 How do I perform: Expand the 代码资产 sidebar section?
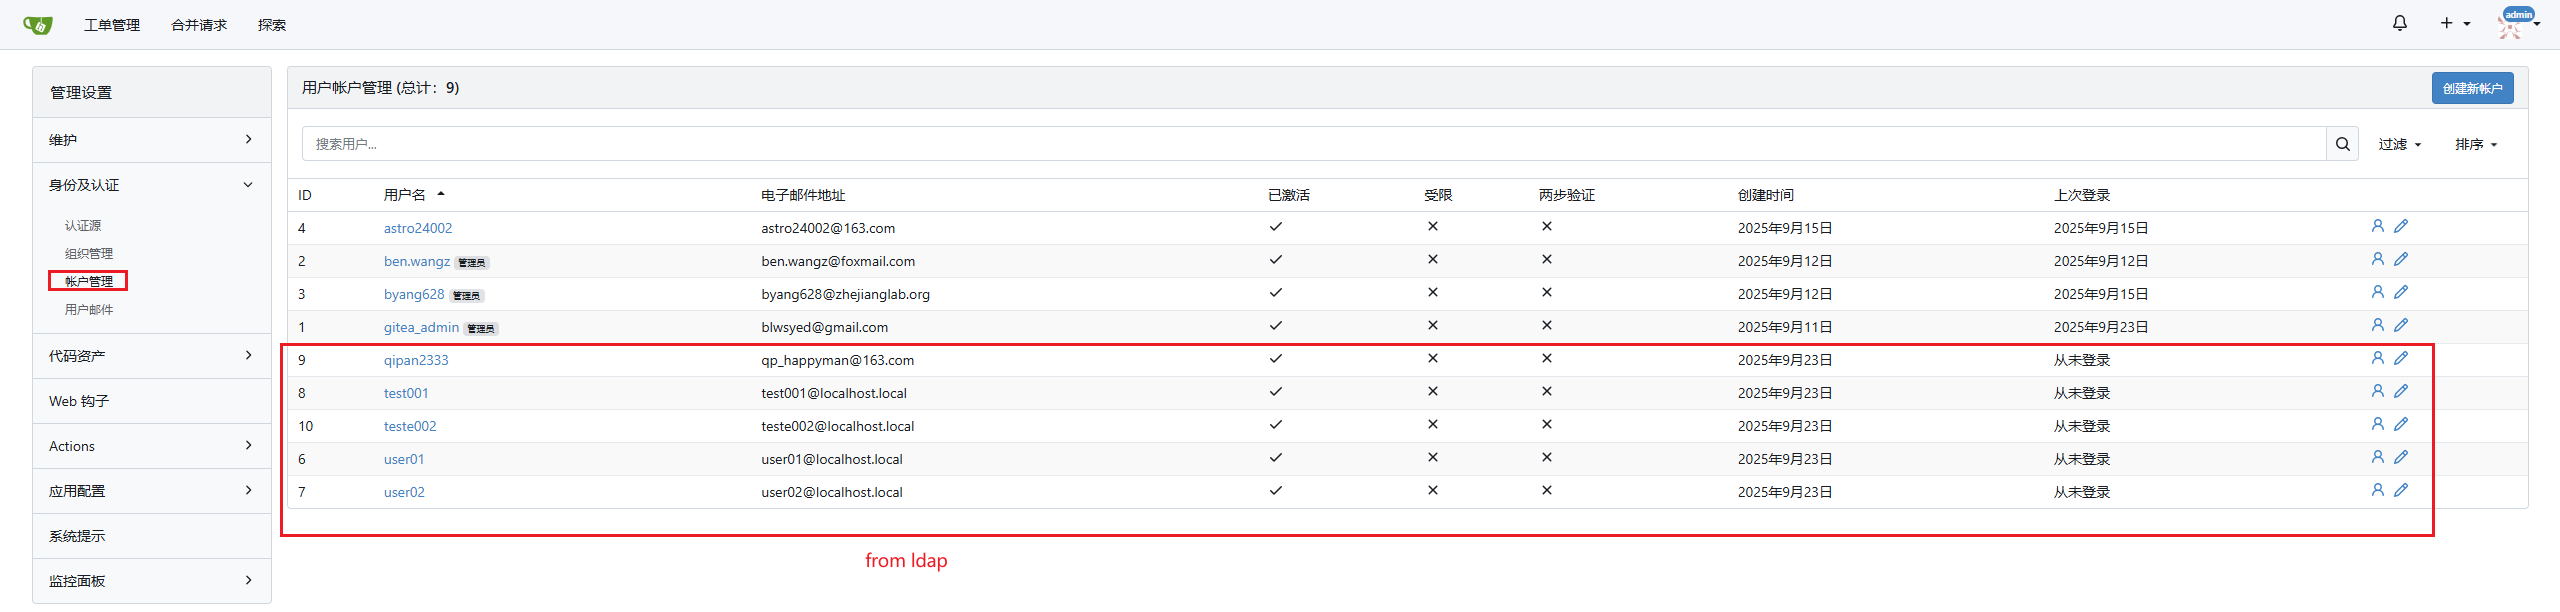pos(151,356)
